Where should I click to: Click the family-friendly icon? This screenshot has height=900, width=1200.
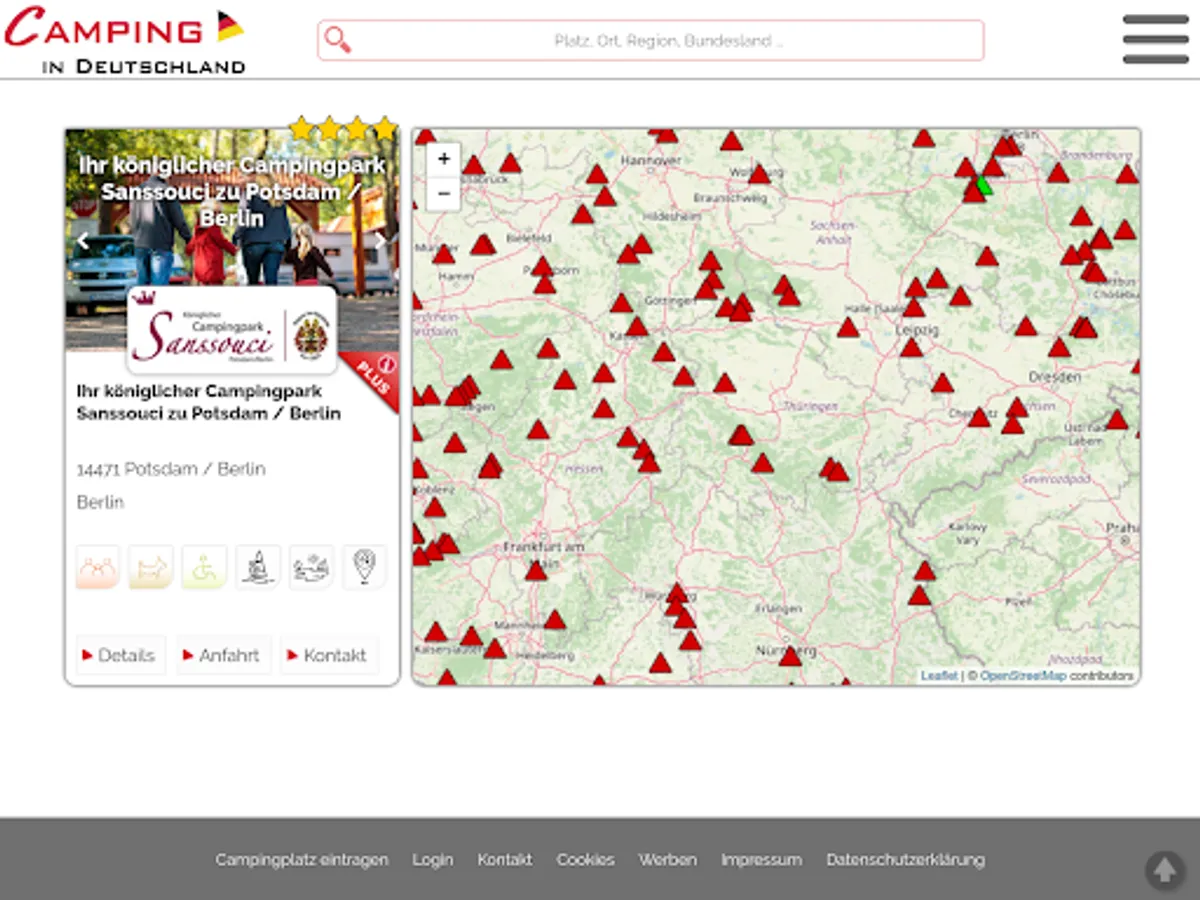coord(97,567)
